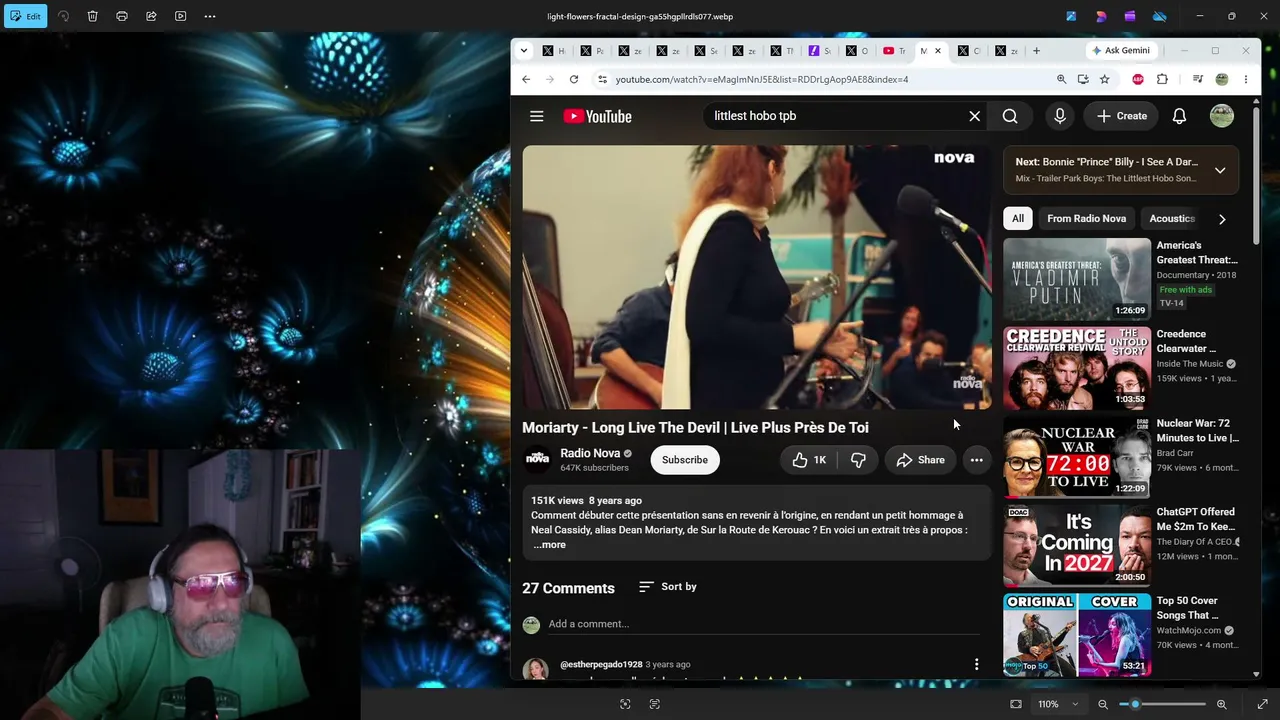Expand the video description with '...more'

point(549,545)
